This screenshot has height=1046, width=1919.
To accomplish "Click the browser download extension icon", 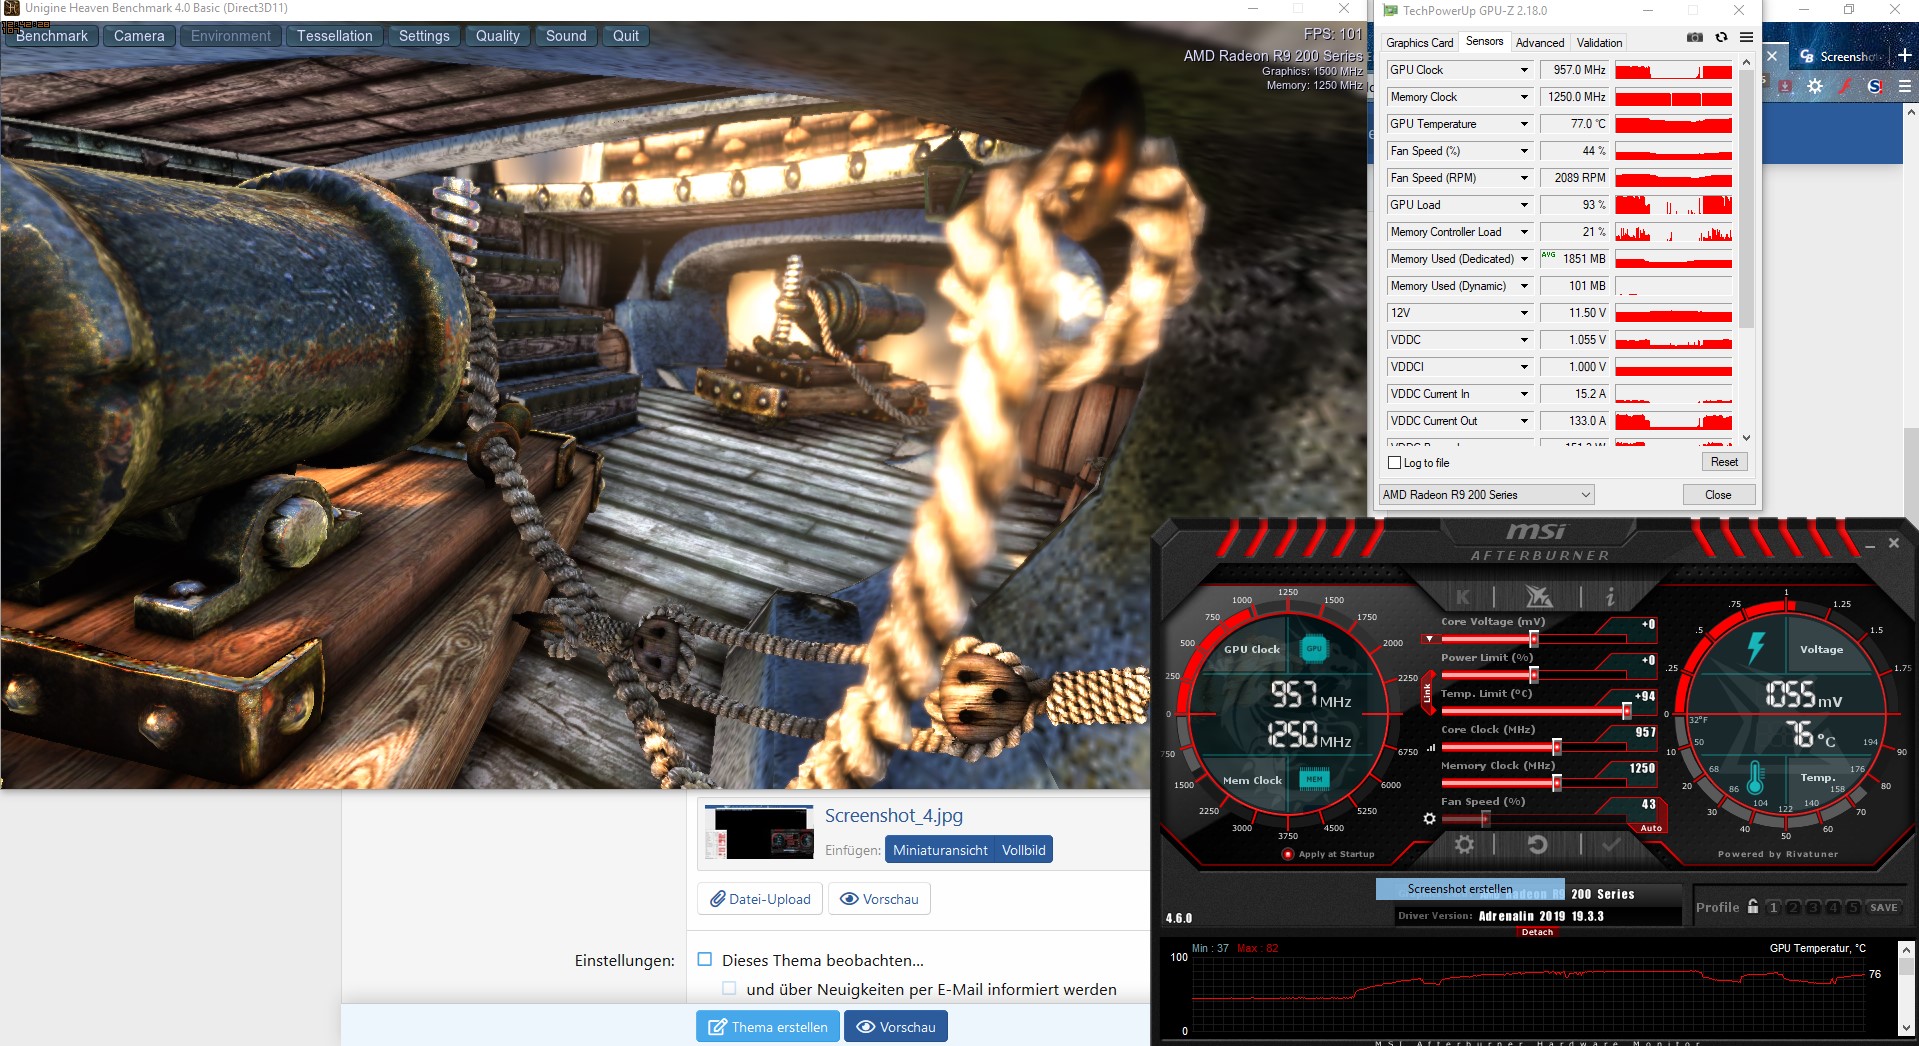I will (x=1785, y=87).
